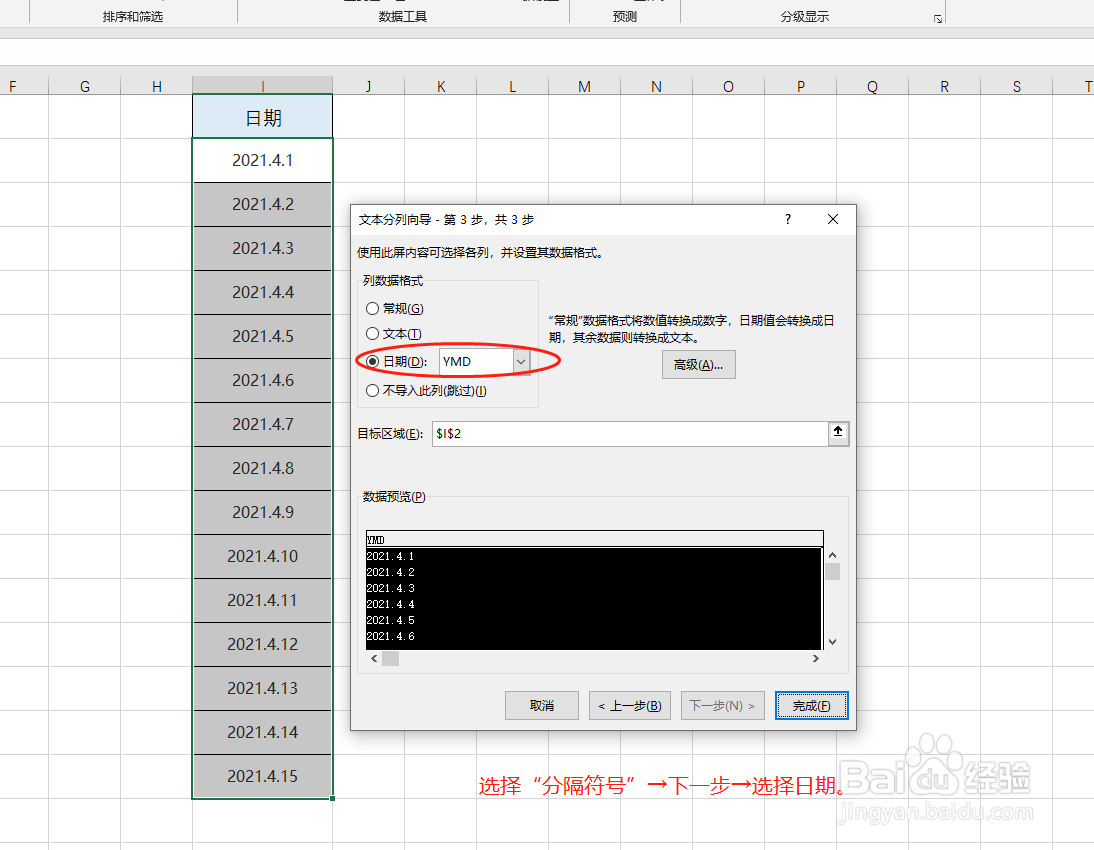Viewport: 1094px width, 850px height.
Task: Click the preview horizontal scrollbar thumb
Action: (x=391, y=658)
